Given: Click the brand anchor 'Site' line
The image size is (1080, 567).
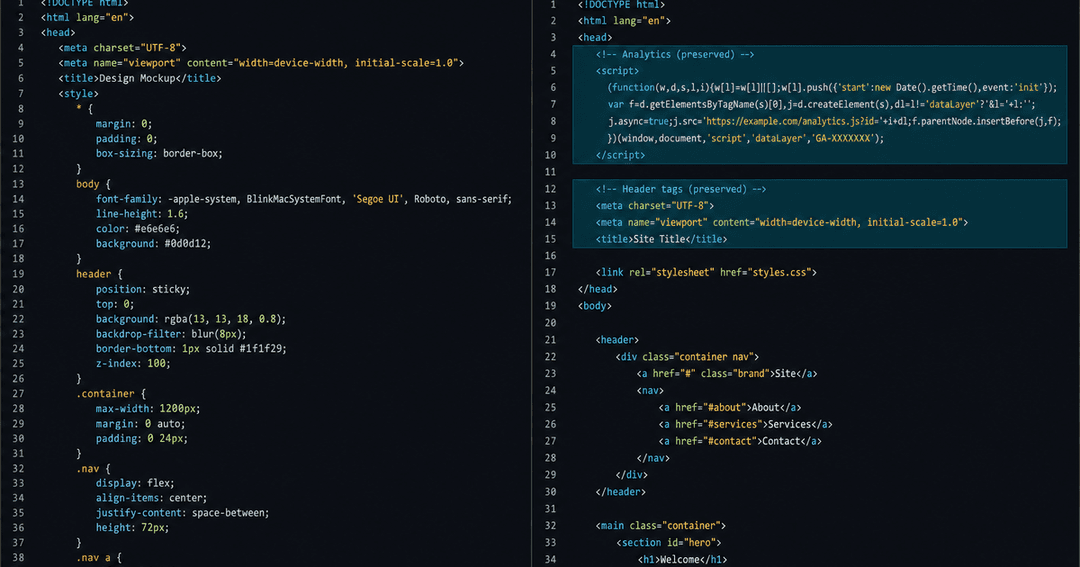Looking at the screenshot, I should [x=727, y=373].
